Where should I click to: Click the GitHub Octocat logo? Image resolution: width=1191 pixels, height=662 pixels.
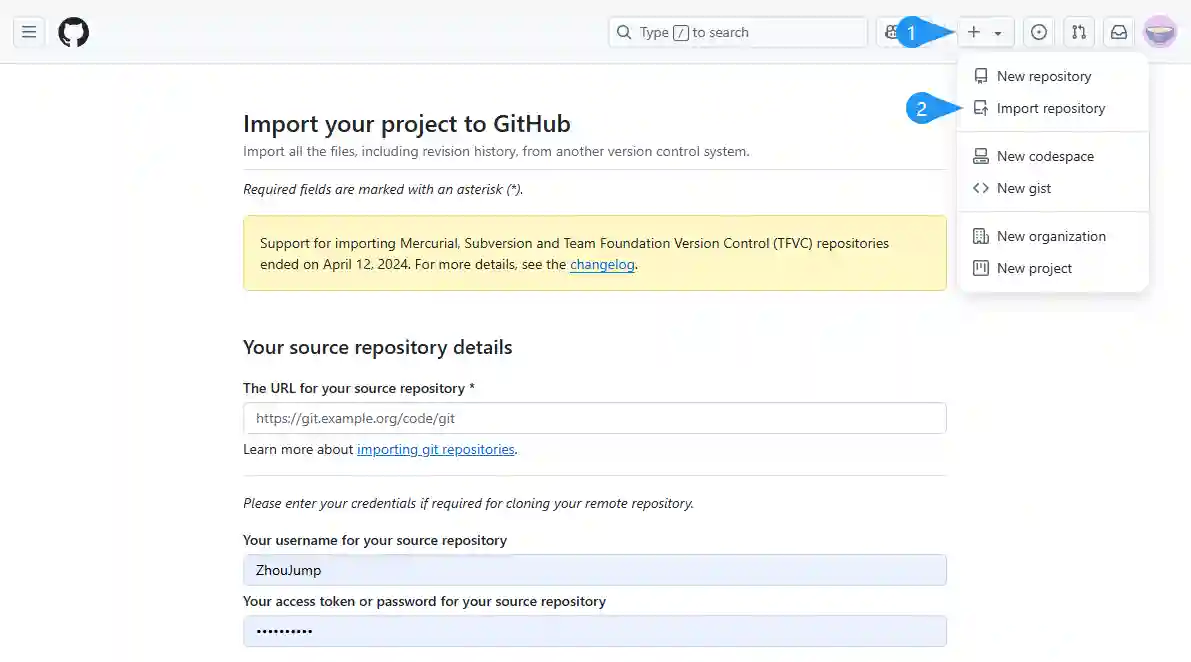(73, 32)
